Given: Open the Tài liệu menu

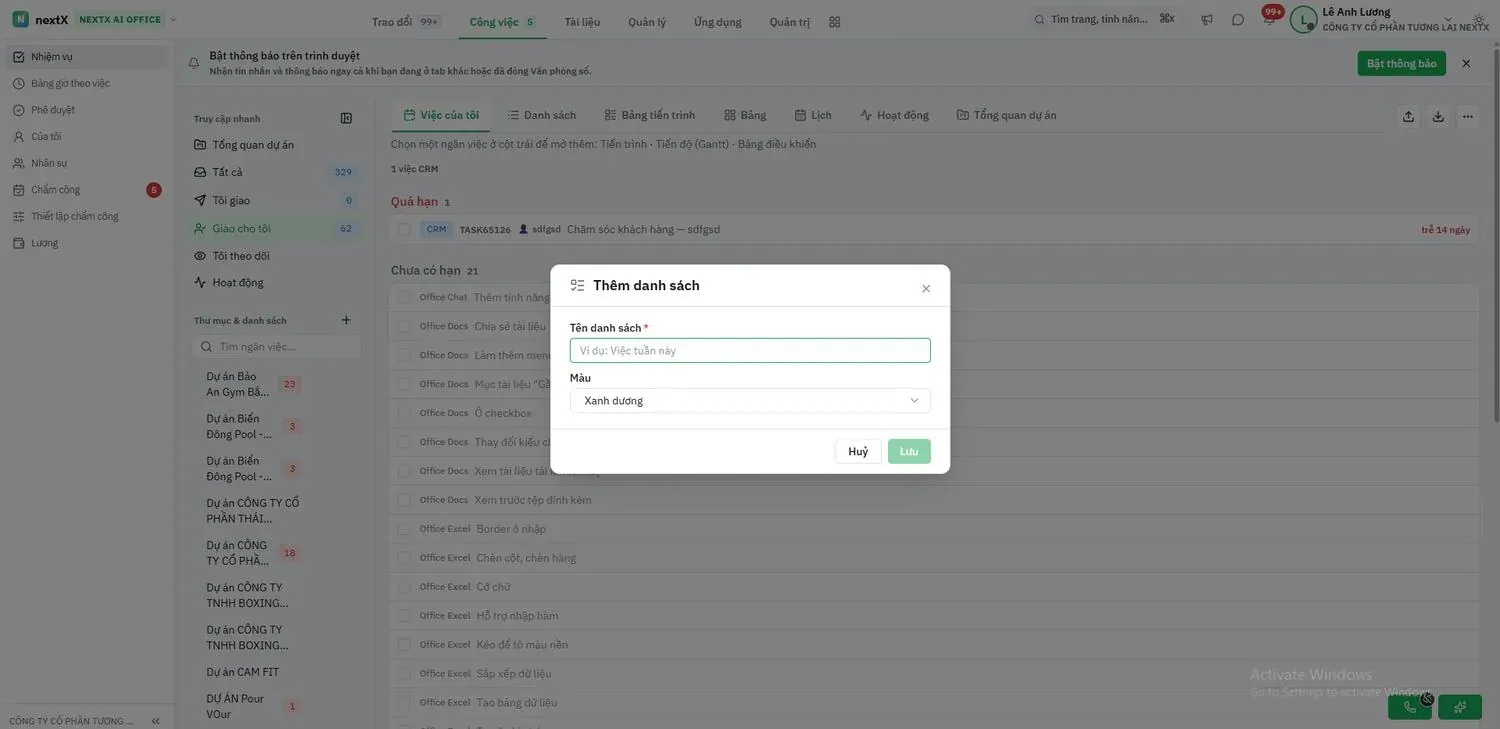Looking at the screenshot, I should 582,21.
